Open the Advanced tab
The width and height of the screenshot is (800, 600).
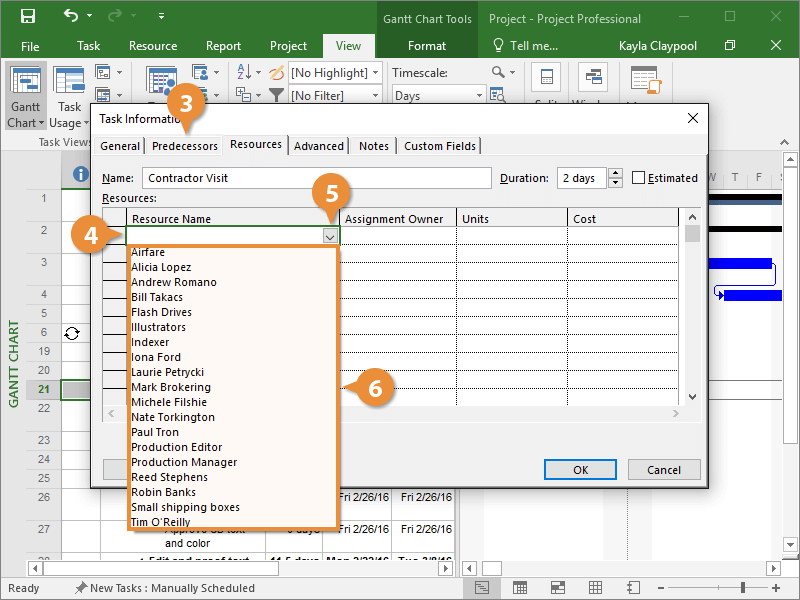pos(319,146)
